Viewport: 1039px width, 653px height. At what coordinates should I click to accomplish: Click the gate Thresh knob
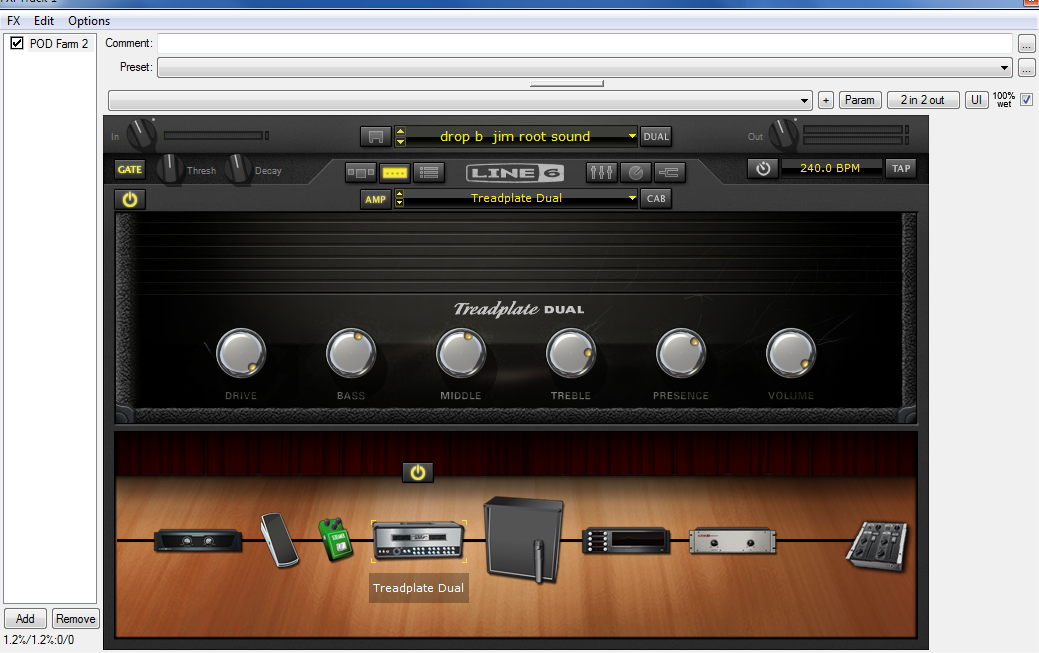coord(170,169)
